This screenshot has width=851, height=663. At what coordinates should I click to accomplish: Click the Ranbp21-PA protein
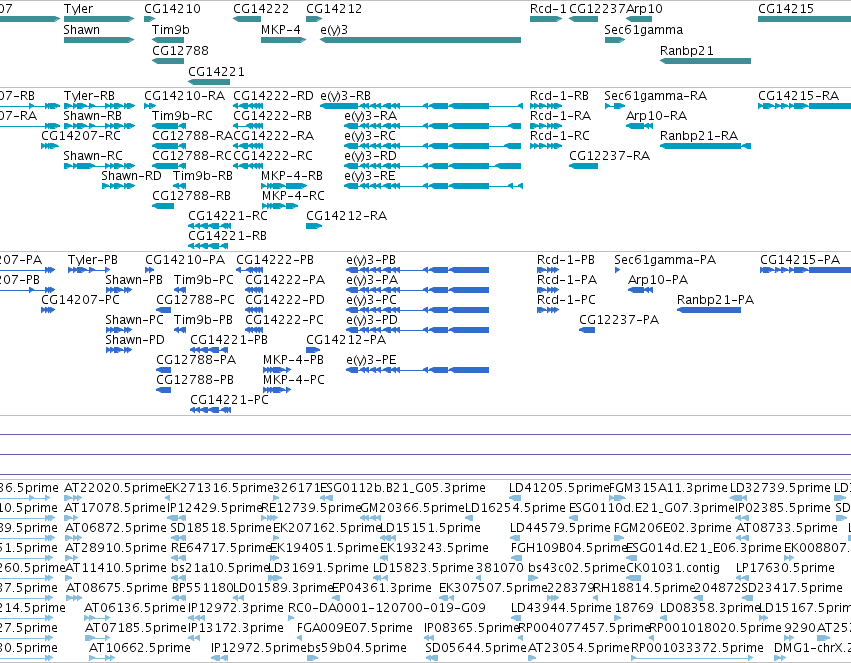pos(709,310)
